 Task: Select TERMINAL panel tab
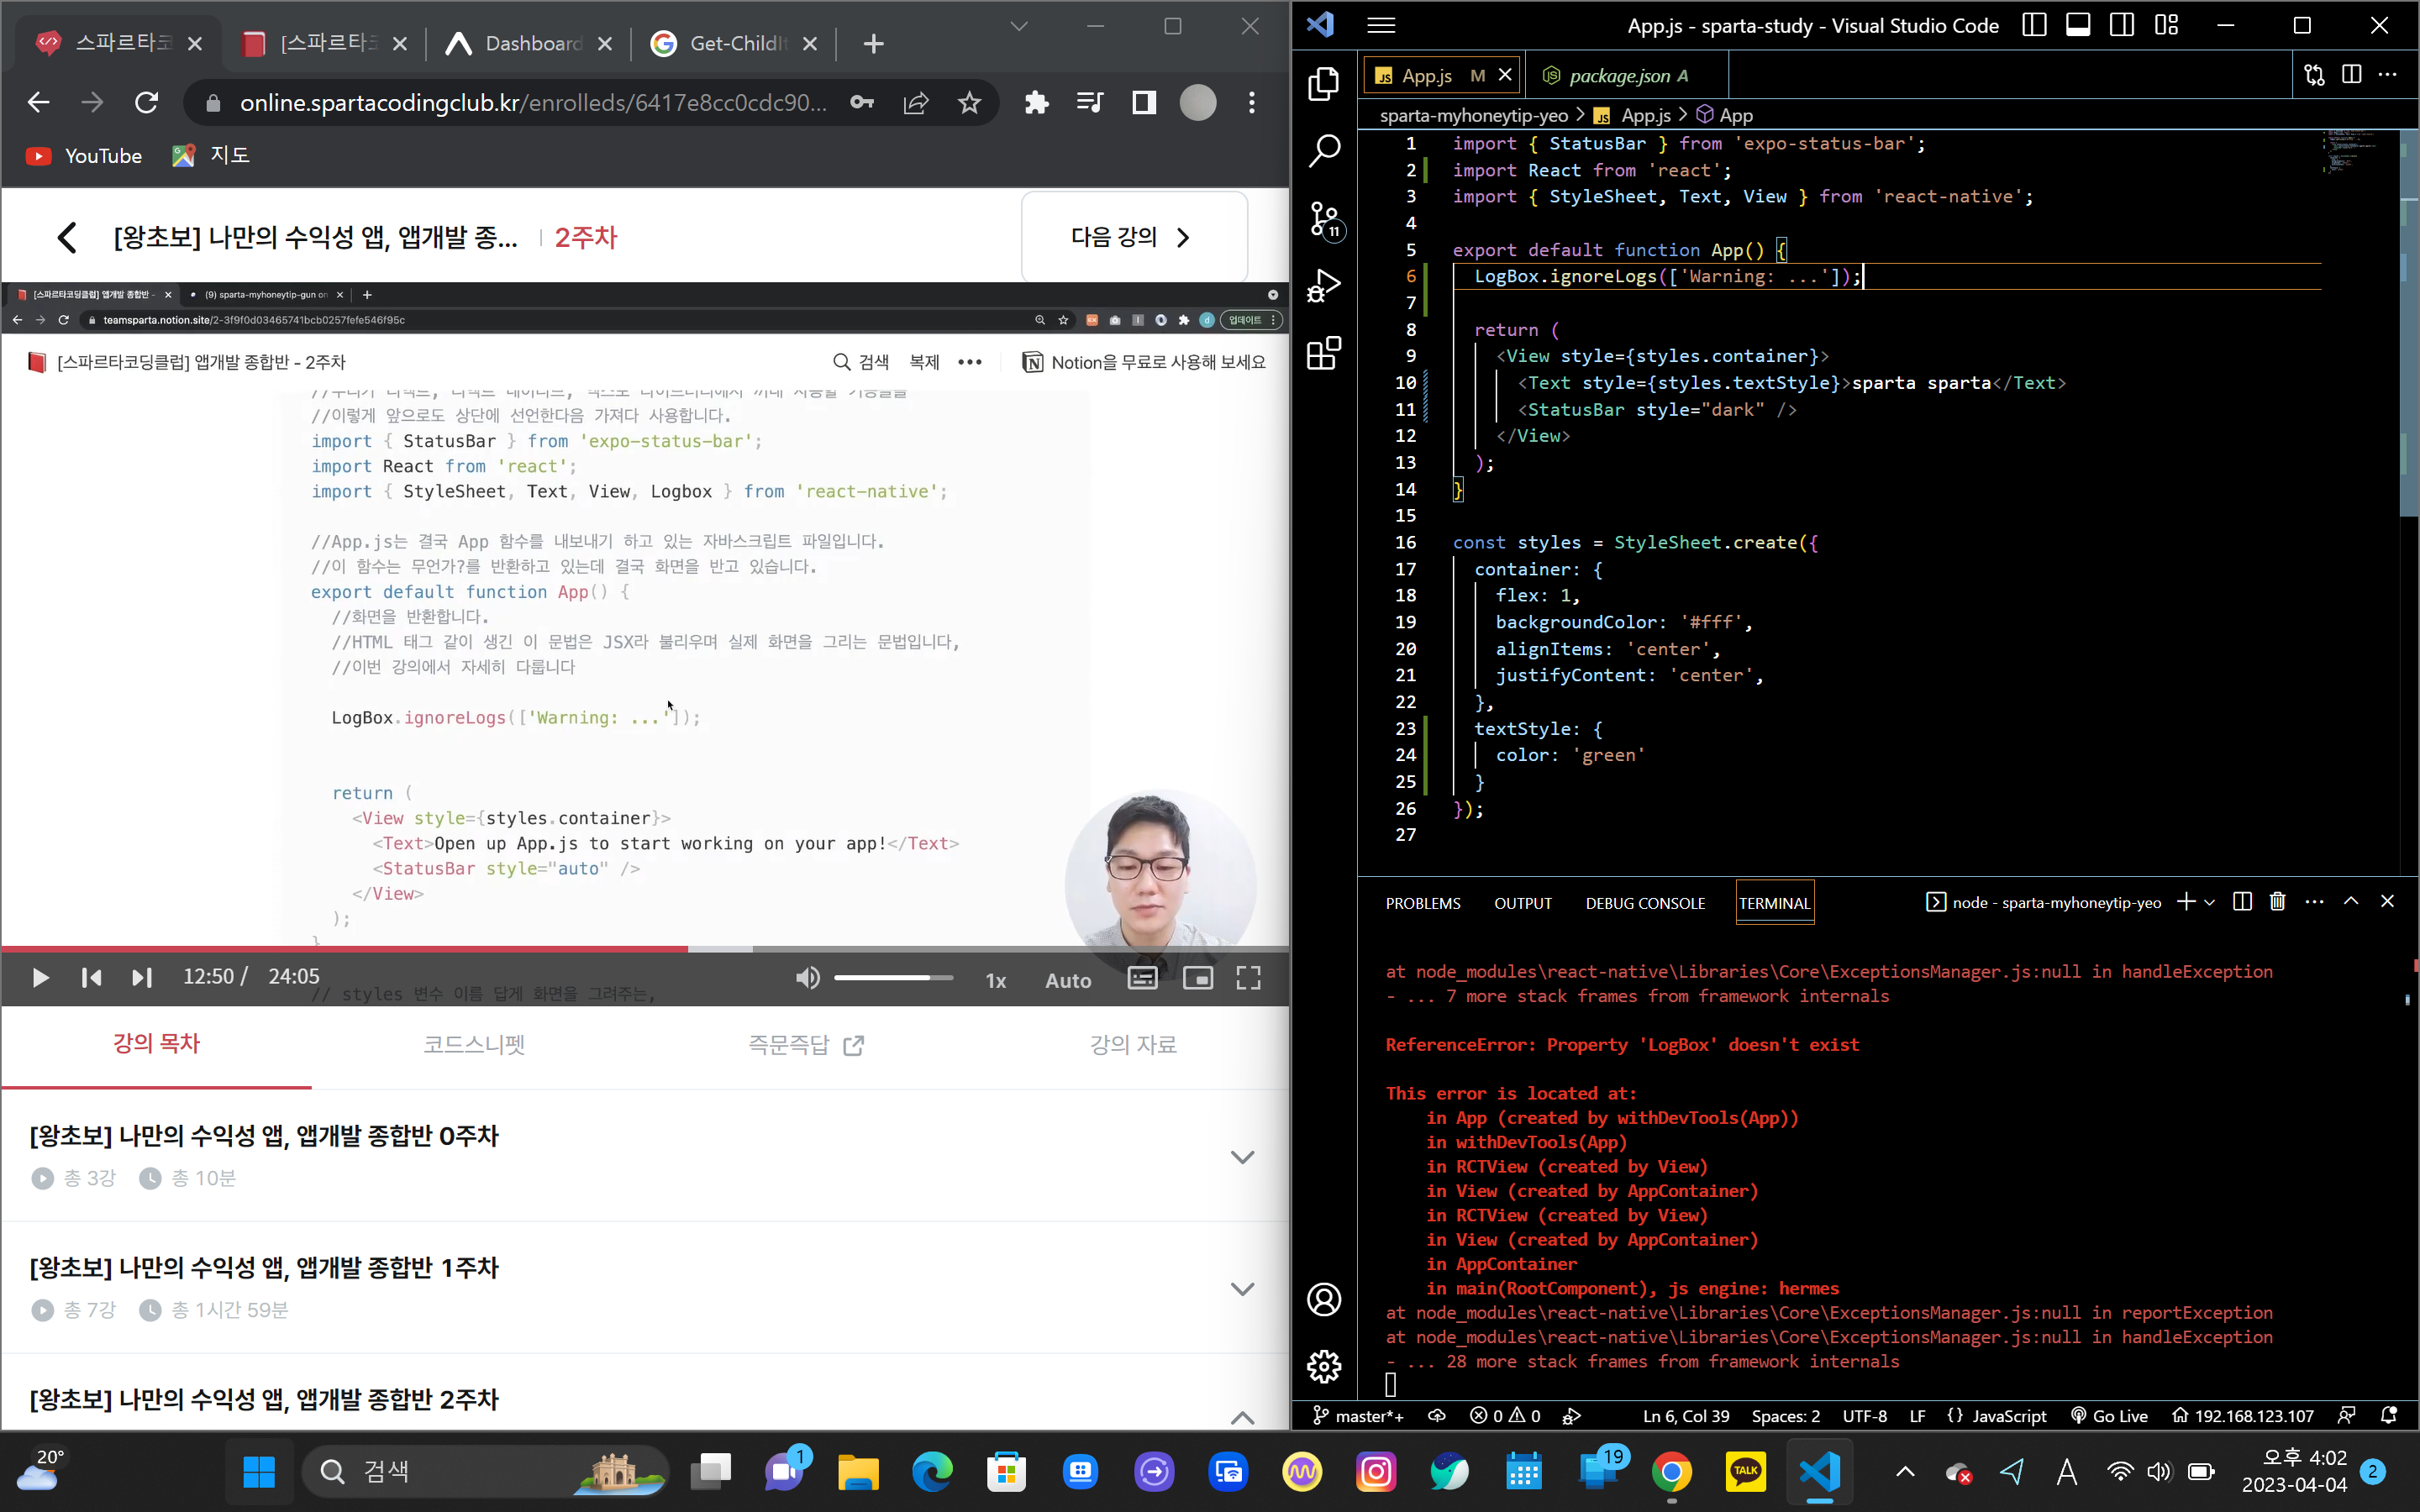[x=1775, y=903]
